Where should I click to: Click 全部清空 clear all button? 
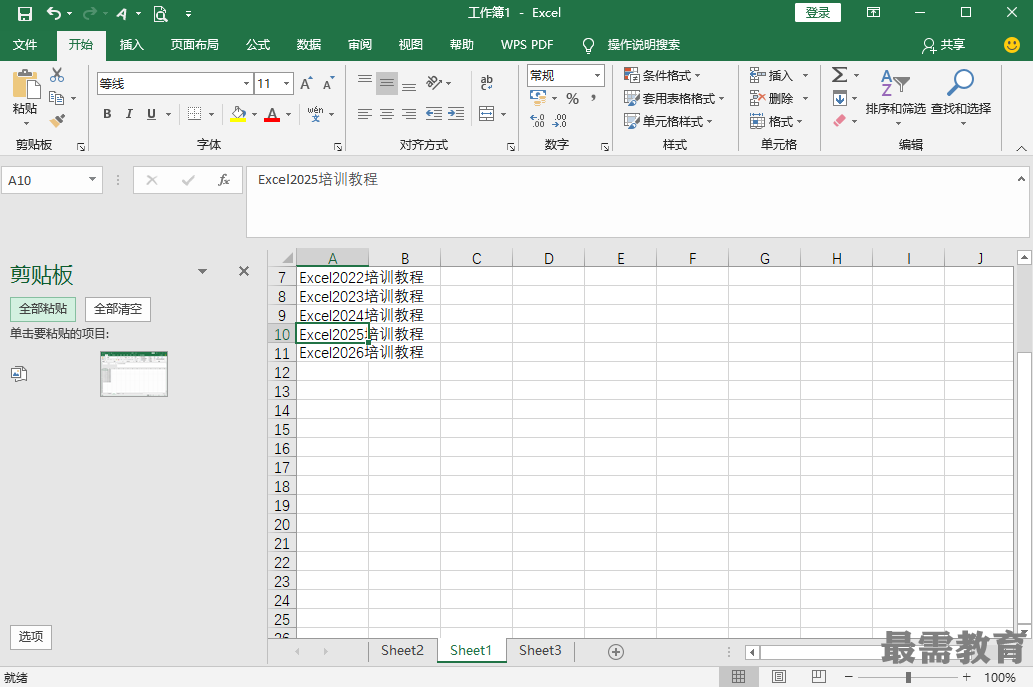click(118, 309)
